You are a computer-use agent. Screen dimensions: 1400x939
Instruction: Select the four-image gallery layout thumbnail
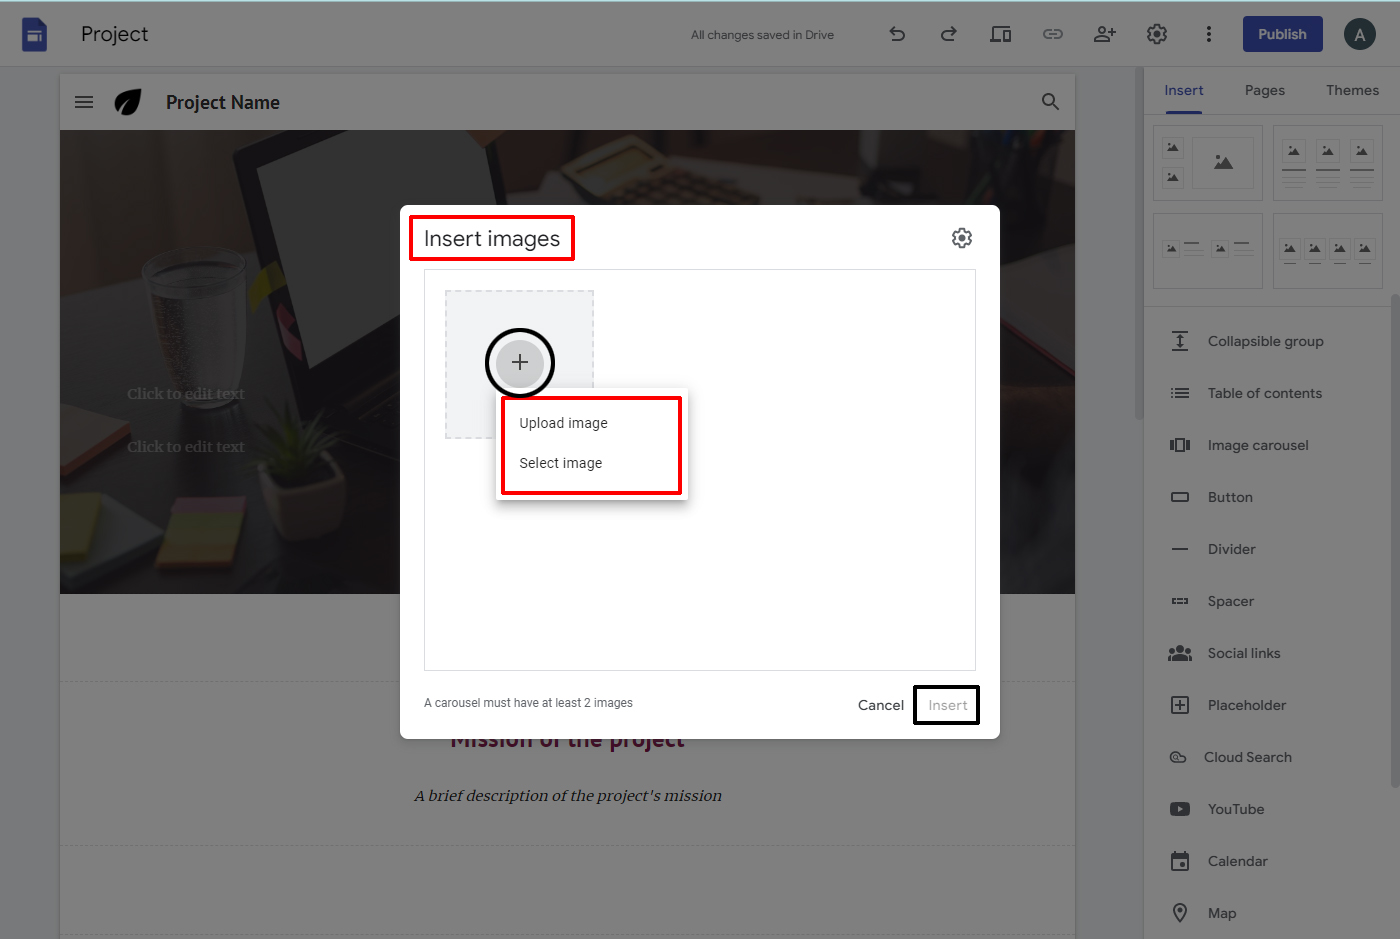point(1328,250)
